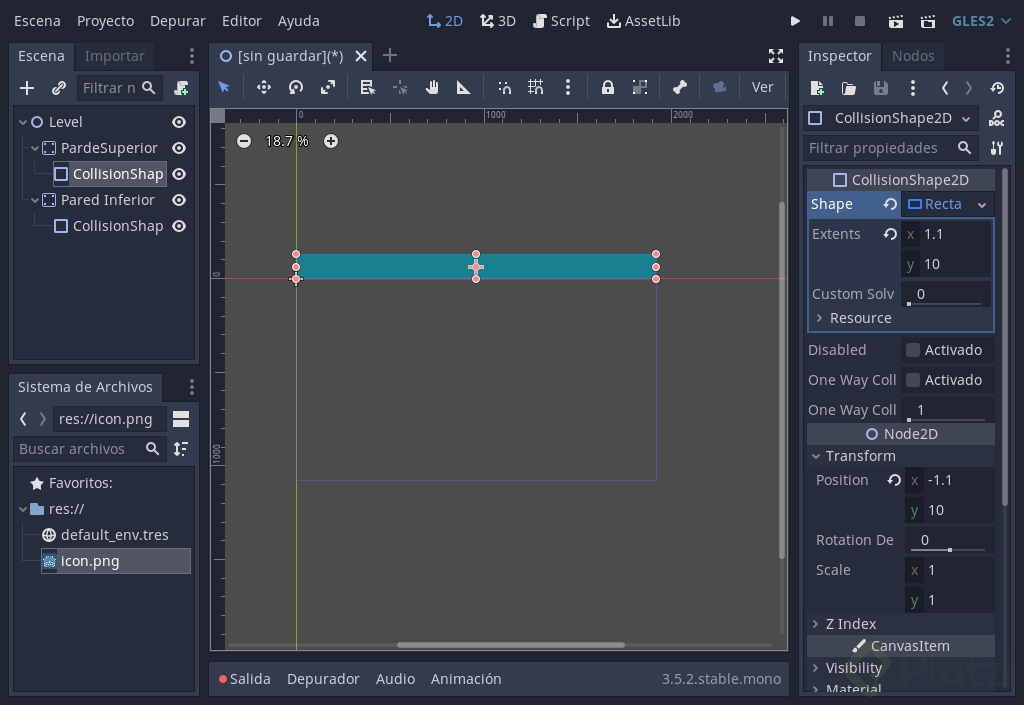1024x705 pixels.
Task: Switch to the Nodos tab
Action: coord(912,56)
